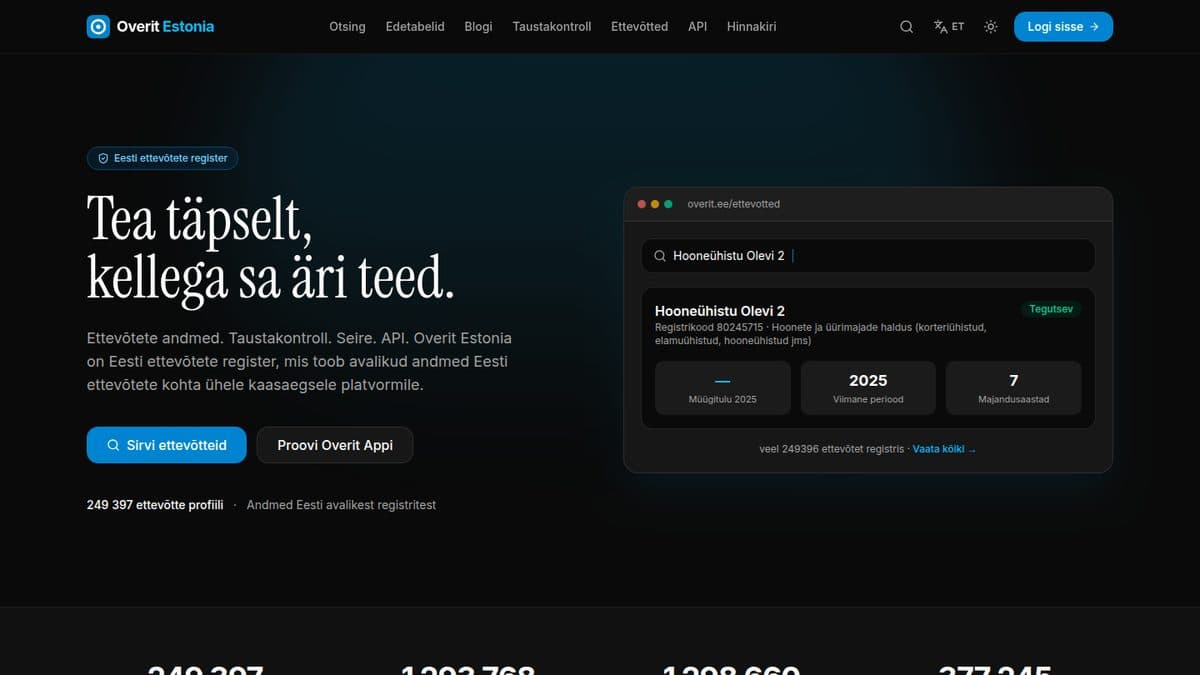Select Ettevõtted in the top navigation
Image resolution: width=1200 pixels, height=675 pixels.
[639, 27]
